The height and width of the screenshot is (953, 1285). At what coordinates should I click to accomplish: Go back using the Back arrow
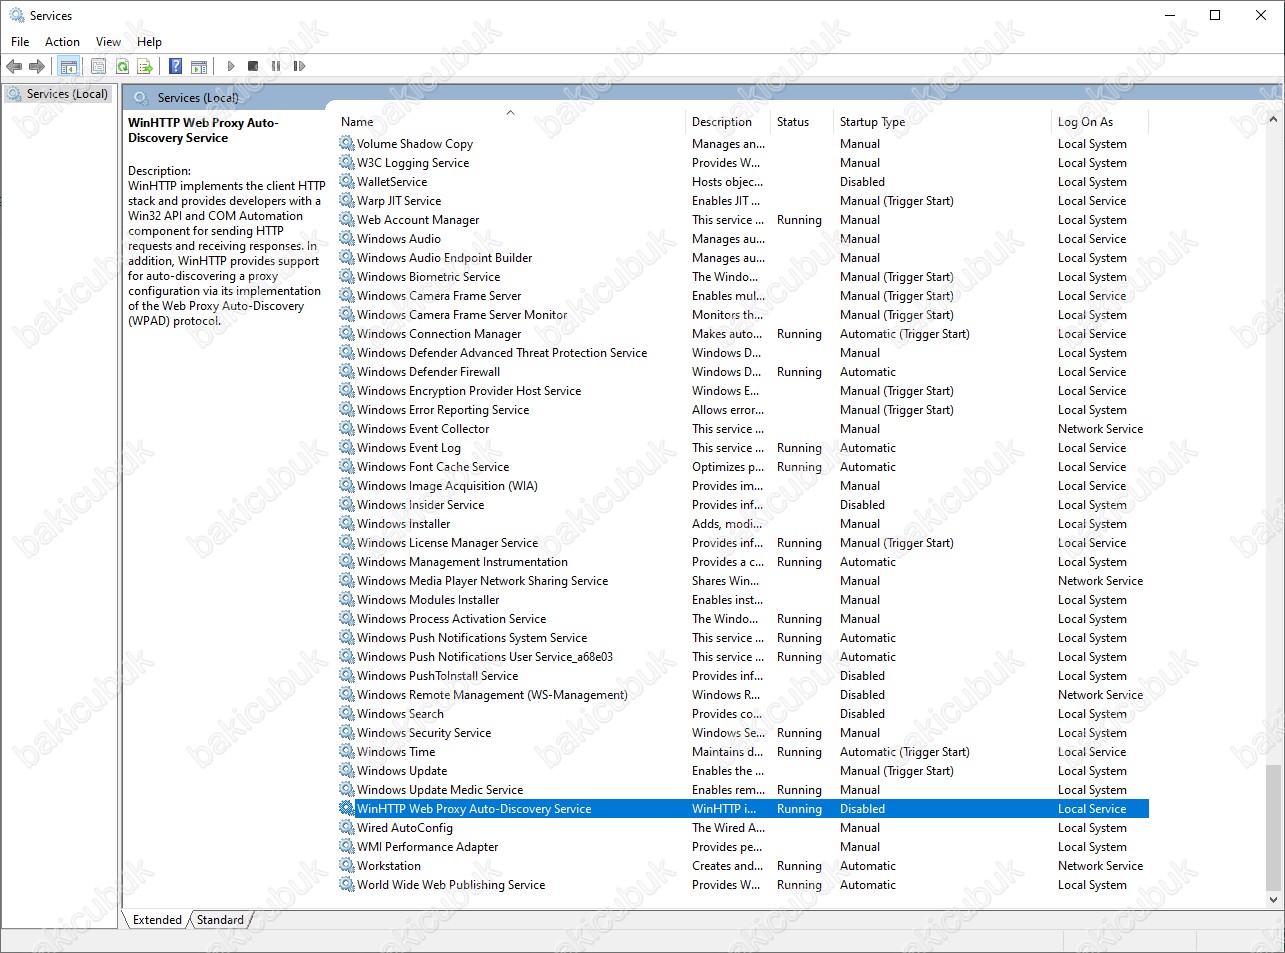[14, 66]
